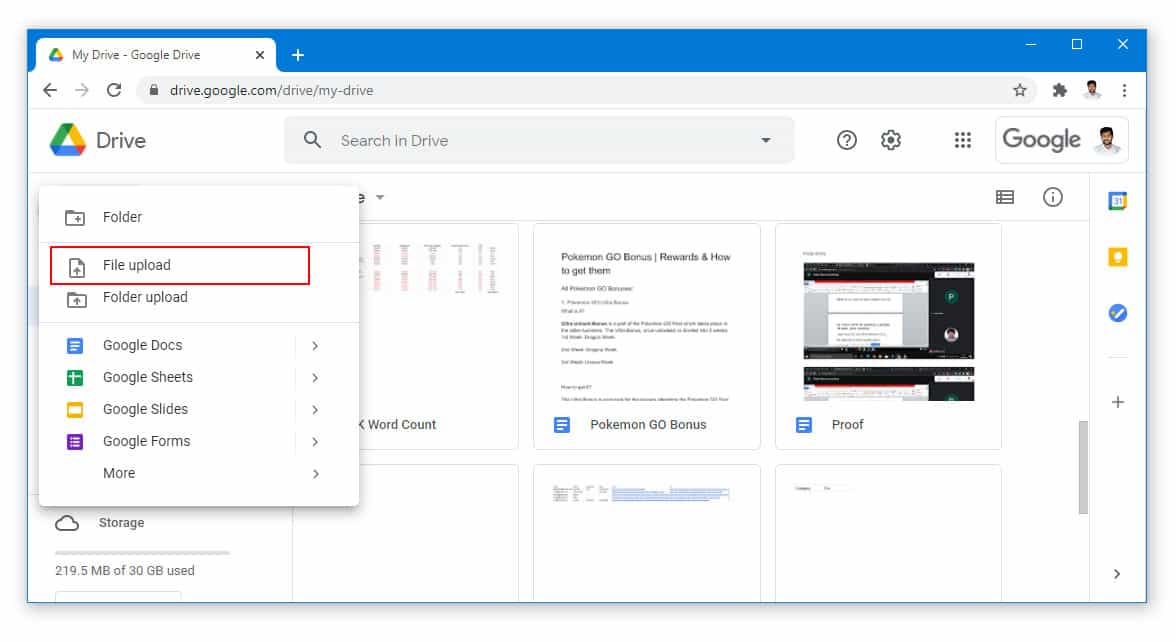Open the Help question mark icon

[x=846, y=140]
